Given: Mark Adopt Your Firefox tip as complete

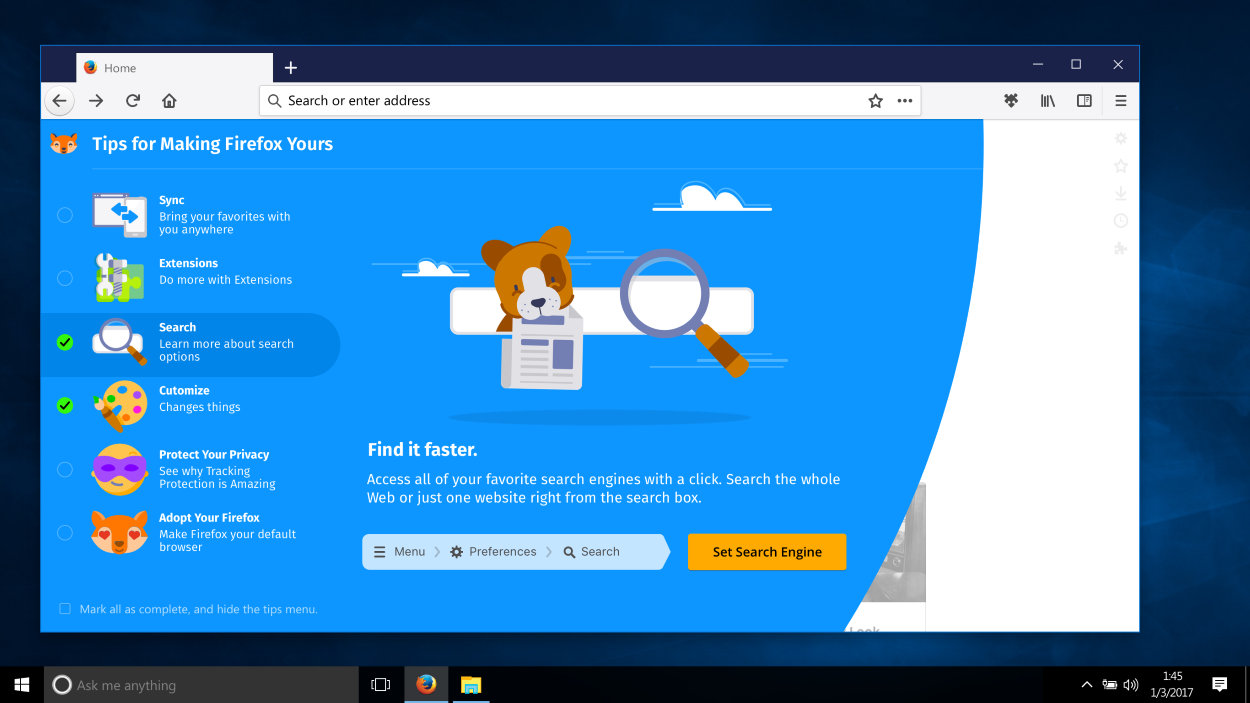Looking at the screenshot, I should 65,532.
